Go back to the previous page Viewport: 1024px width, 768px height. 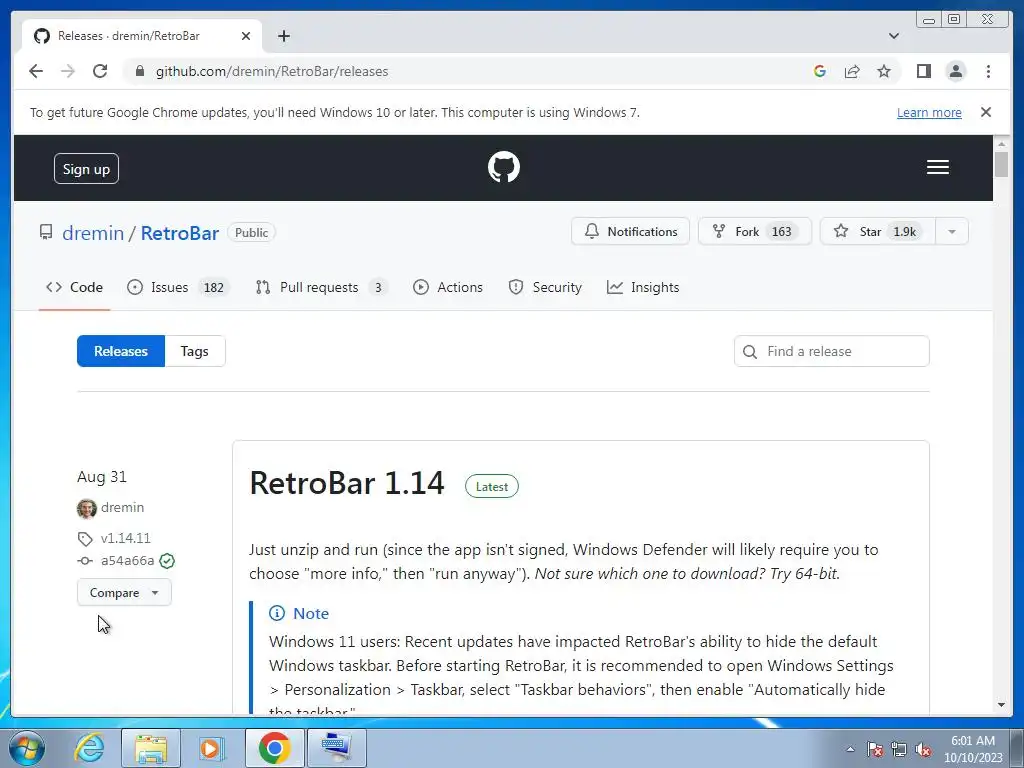tap(36, 71)
